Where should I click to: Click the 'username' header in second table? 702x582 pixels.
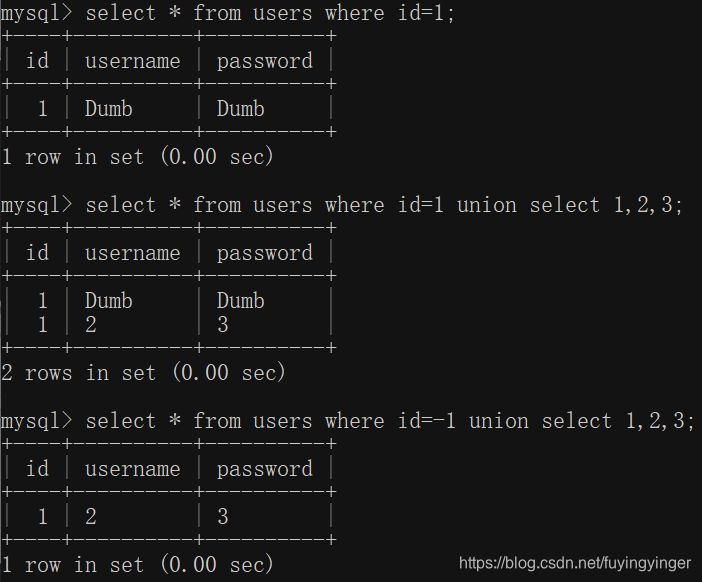pyautogui.click(x=133, y=253)
